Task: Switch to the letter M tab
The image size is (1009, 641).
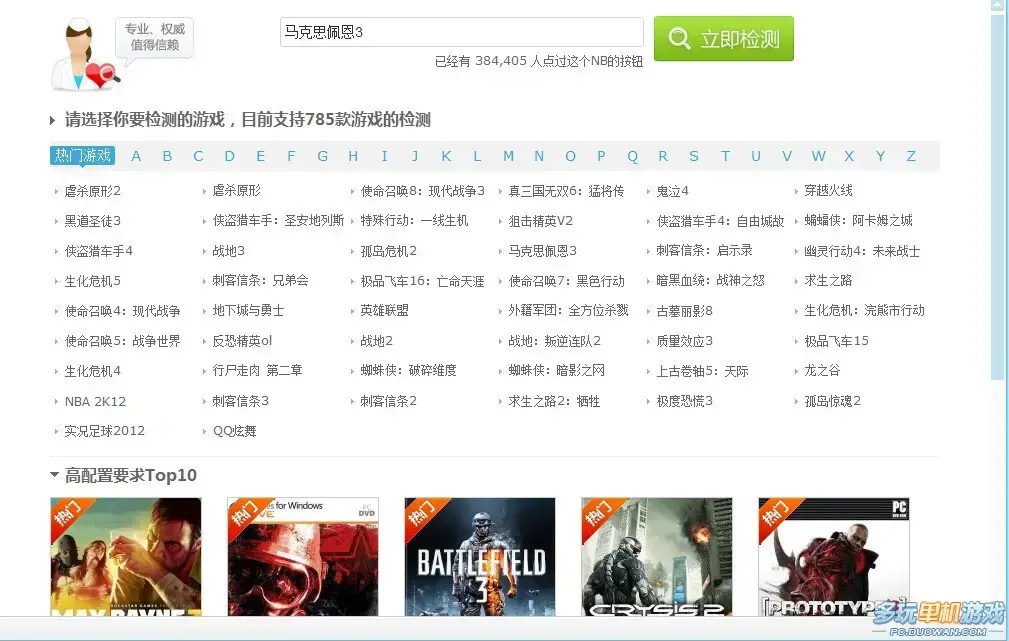Action: pyautogui.click(x=508, y=156)
